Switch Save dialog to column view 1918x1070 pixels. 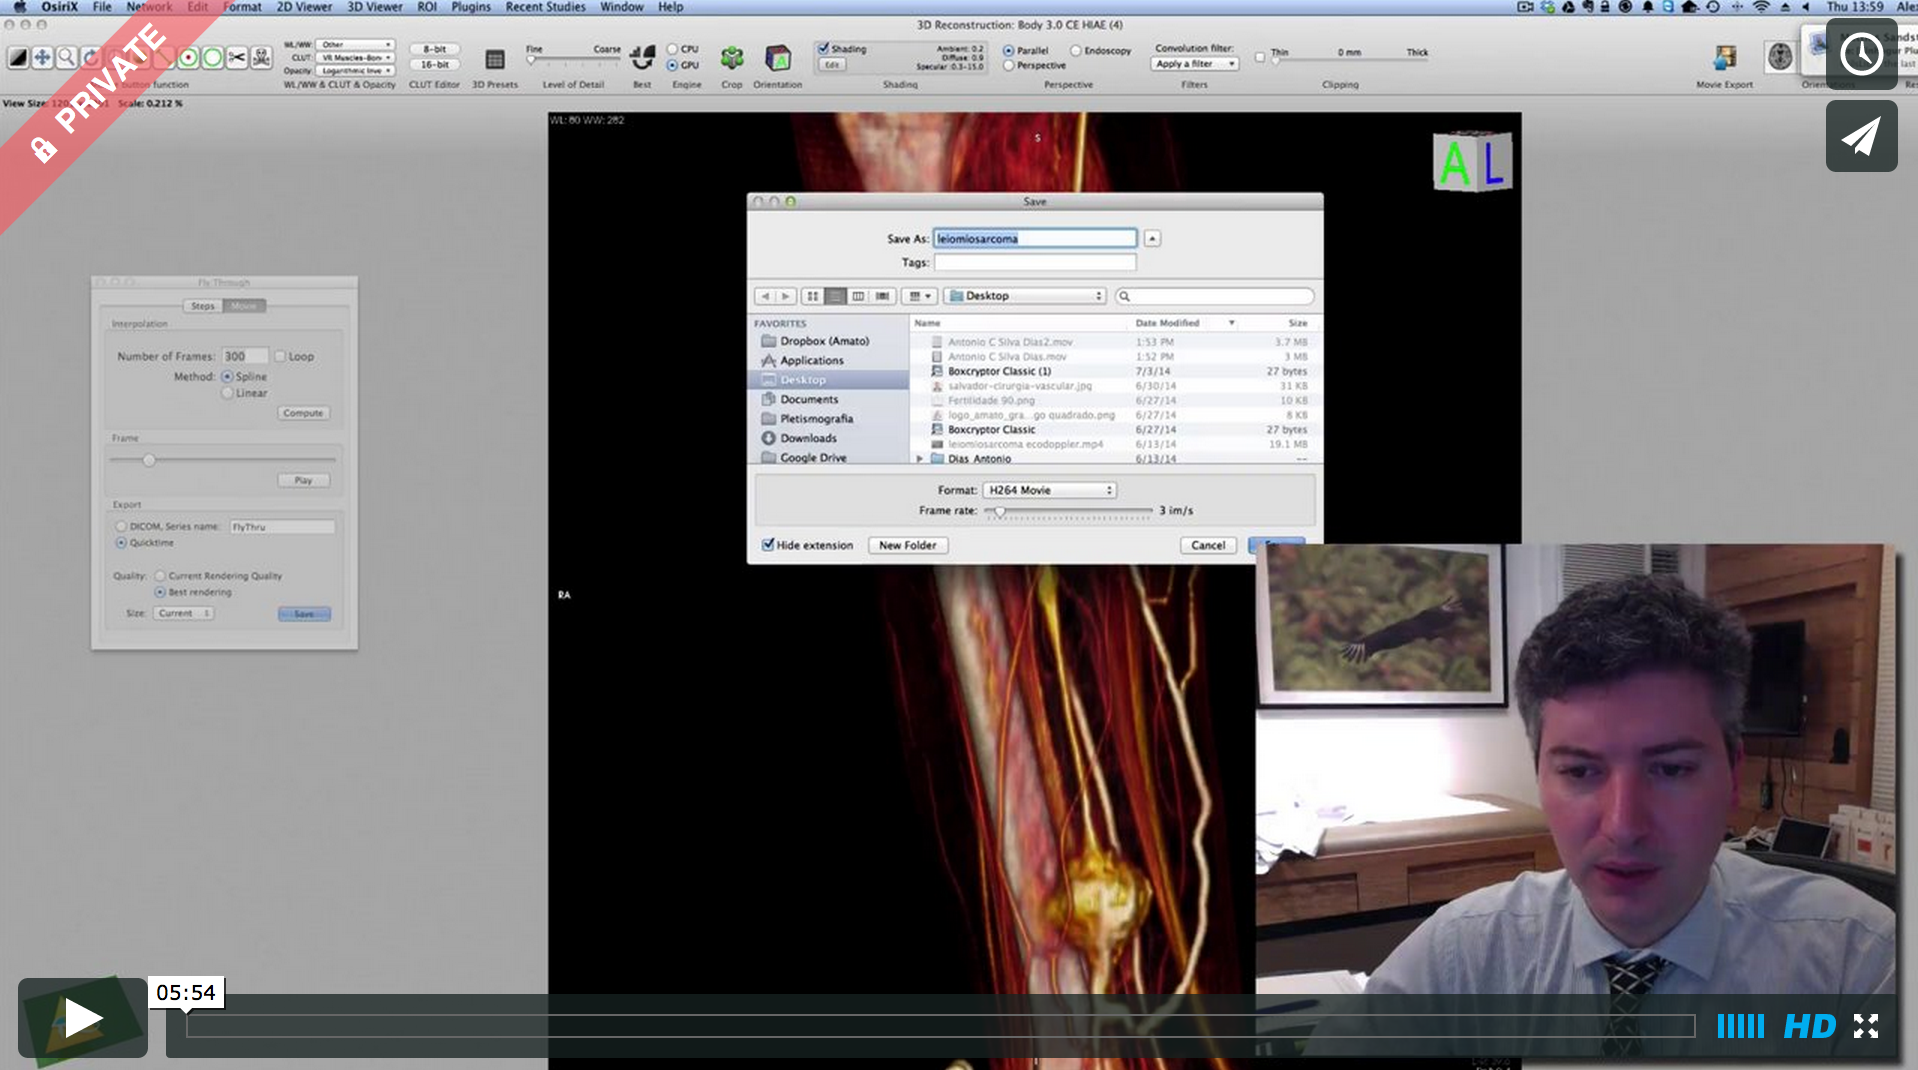coord(858,296)
